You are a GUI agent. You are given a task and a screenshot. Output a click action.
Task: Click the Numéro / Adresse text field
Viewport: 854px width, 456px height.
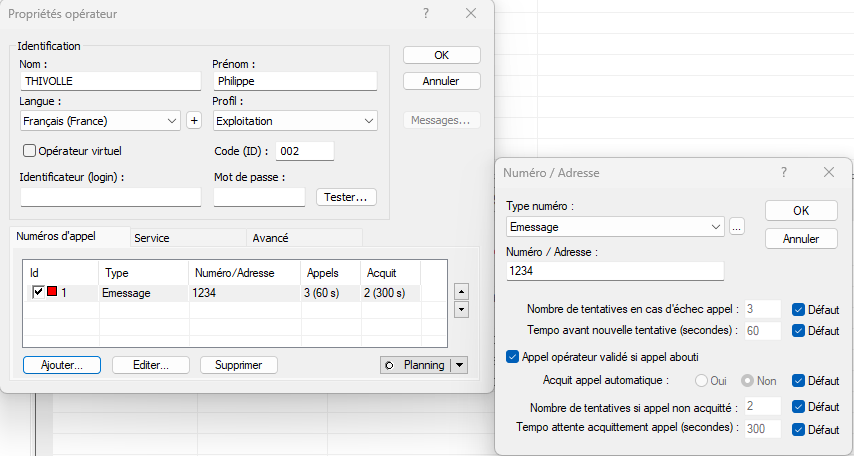[614, 271]
